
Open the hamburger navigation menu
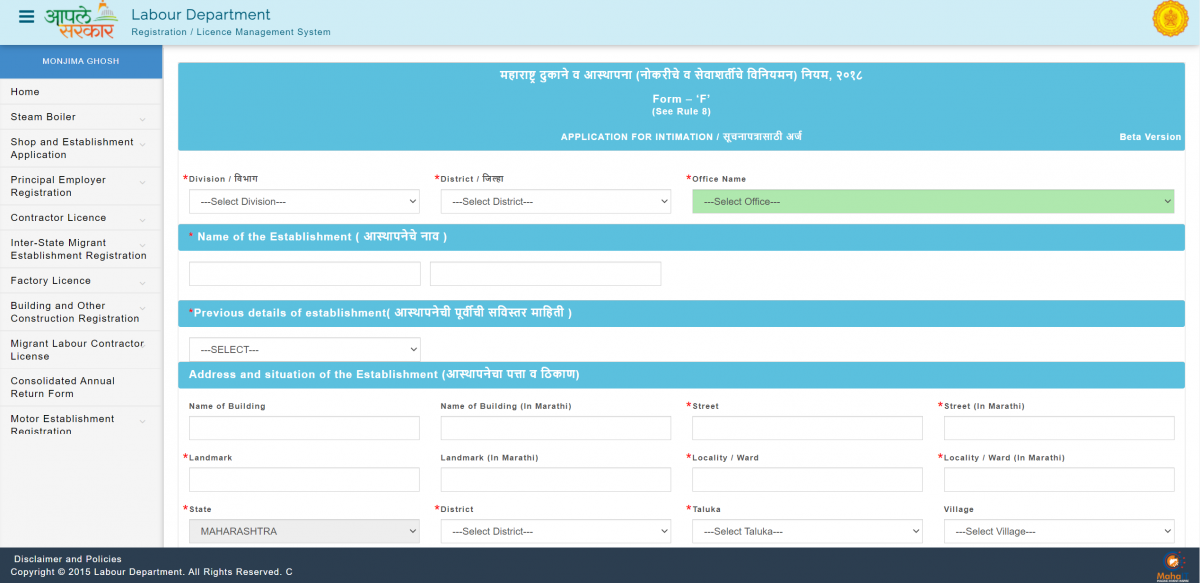tap(27, 17)
